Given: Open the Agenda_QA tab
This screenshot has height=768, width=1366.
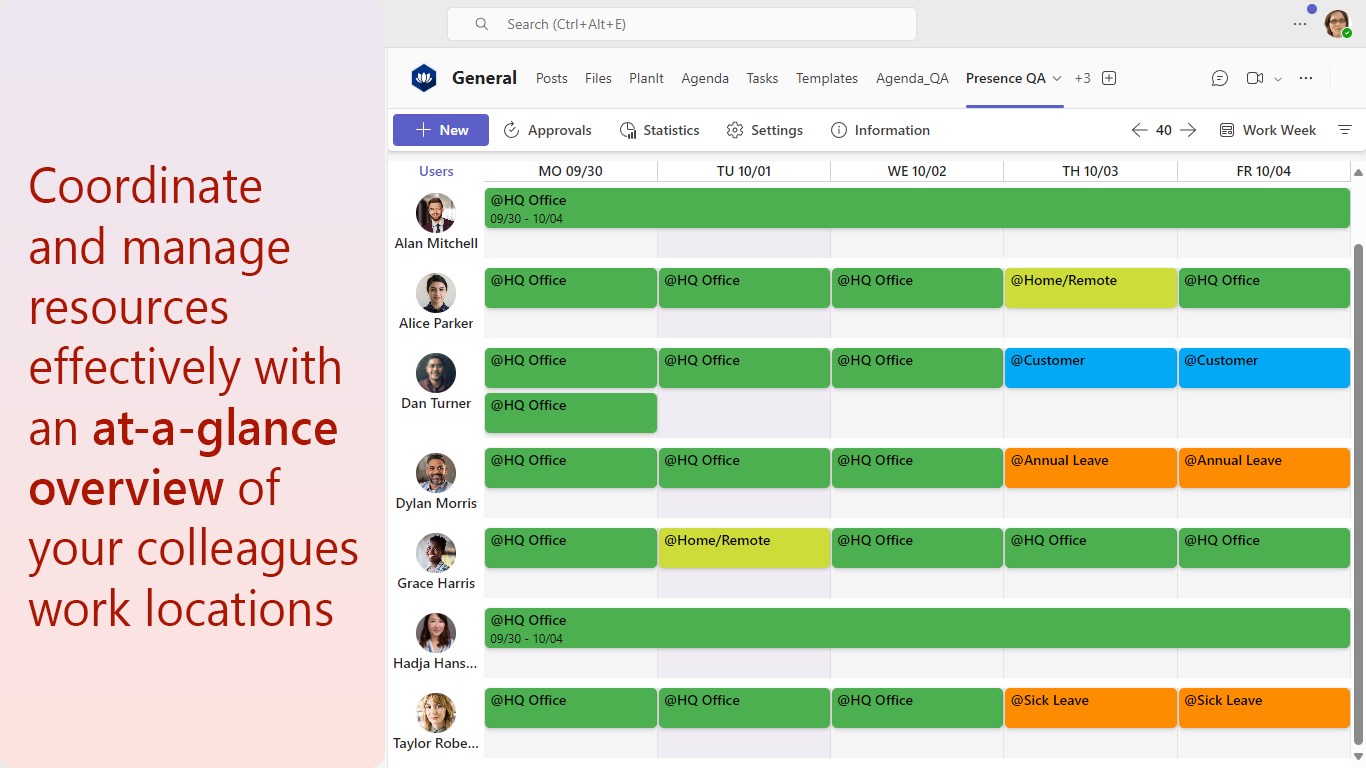Looking at the screenshot, I should coord(912,78).
